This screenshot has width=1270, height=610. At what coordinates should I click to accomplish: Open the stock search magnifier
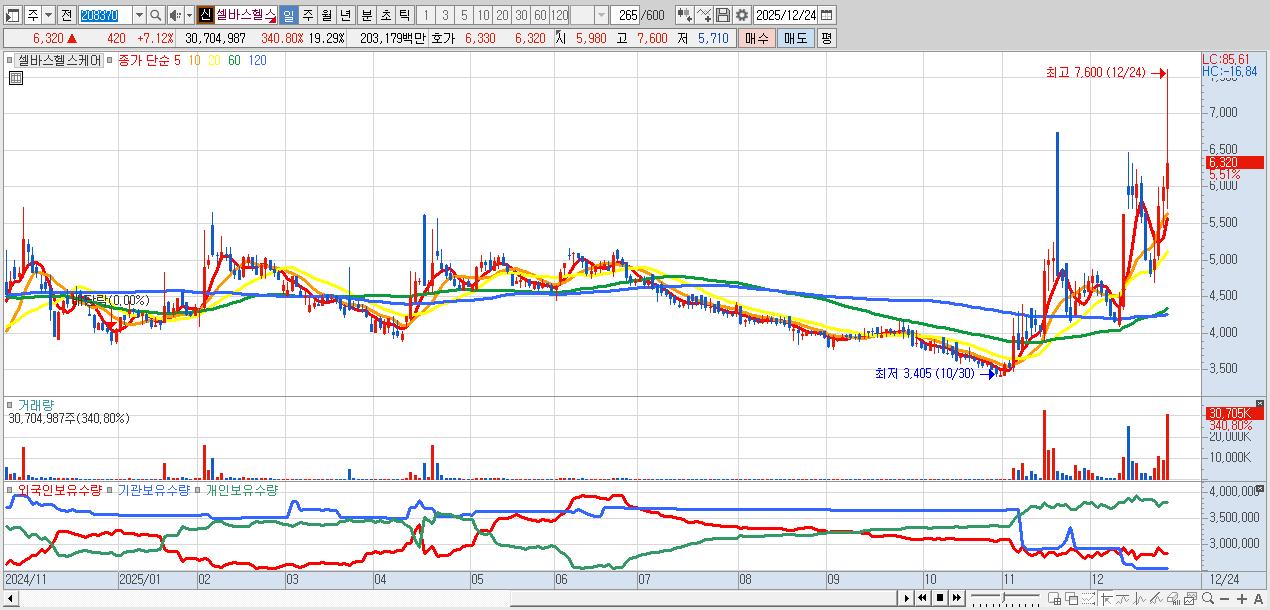coord(155,15)
